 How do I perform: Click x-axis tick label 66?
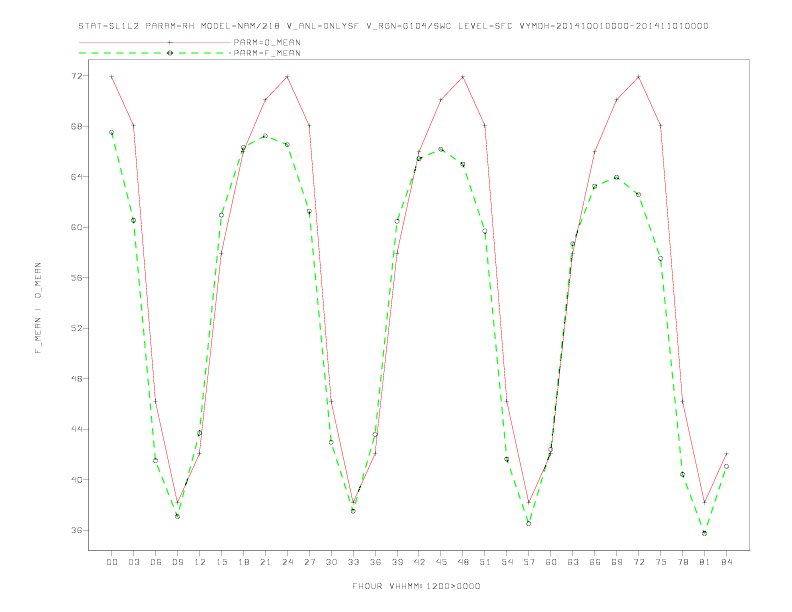point(595,562)
